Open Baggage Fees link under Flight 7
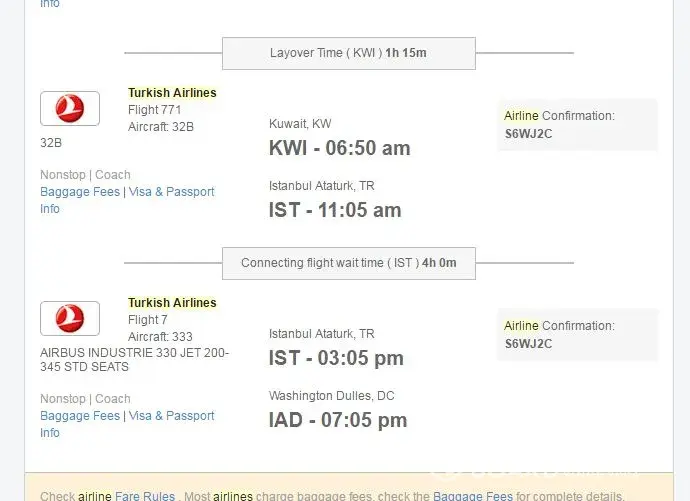This screenshot has height=501, width=690. tap(80, 416)
